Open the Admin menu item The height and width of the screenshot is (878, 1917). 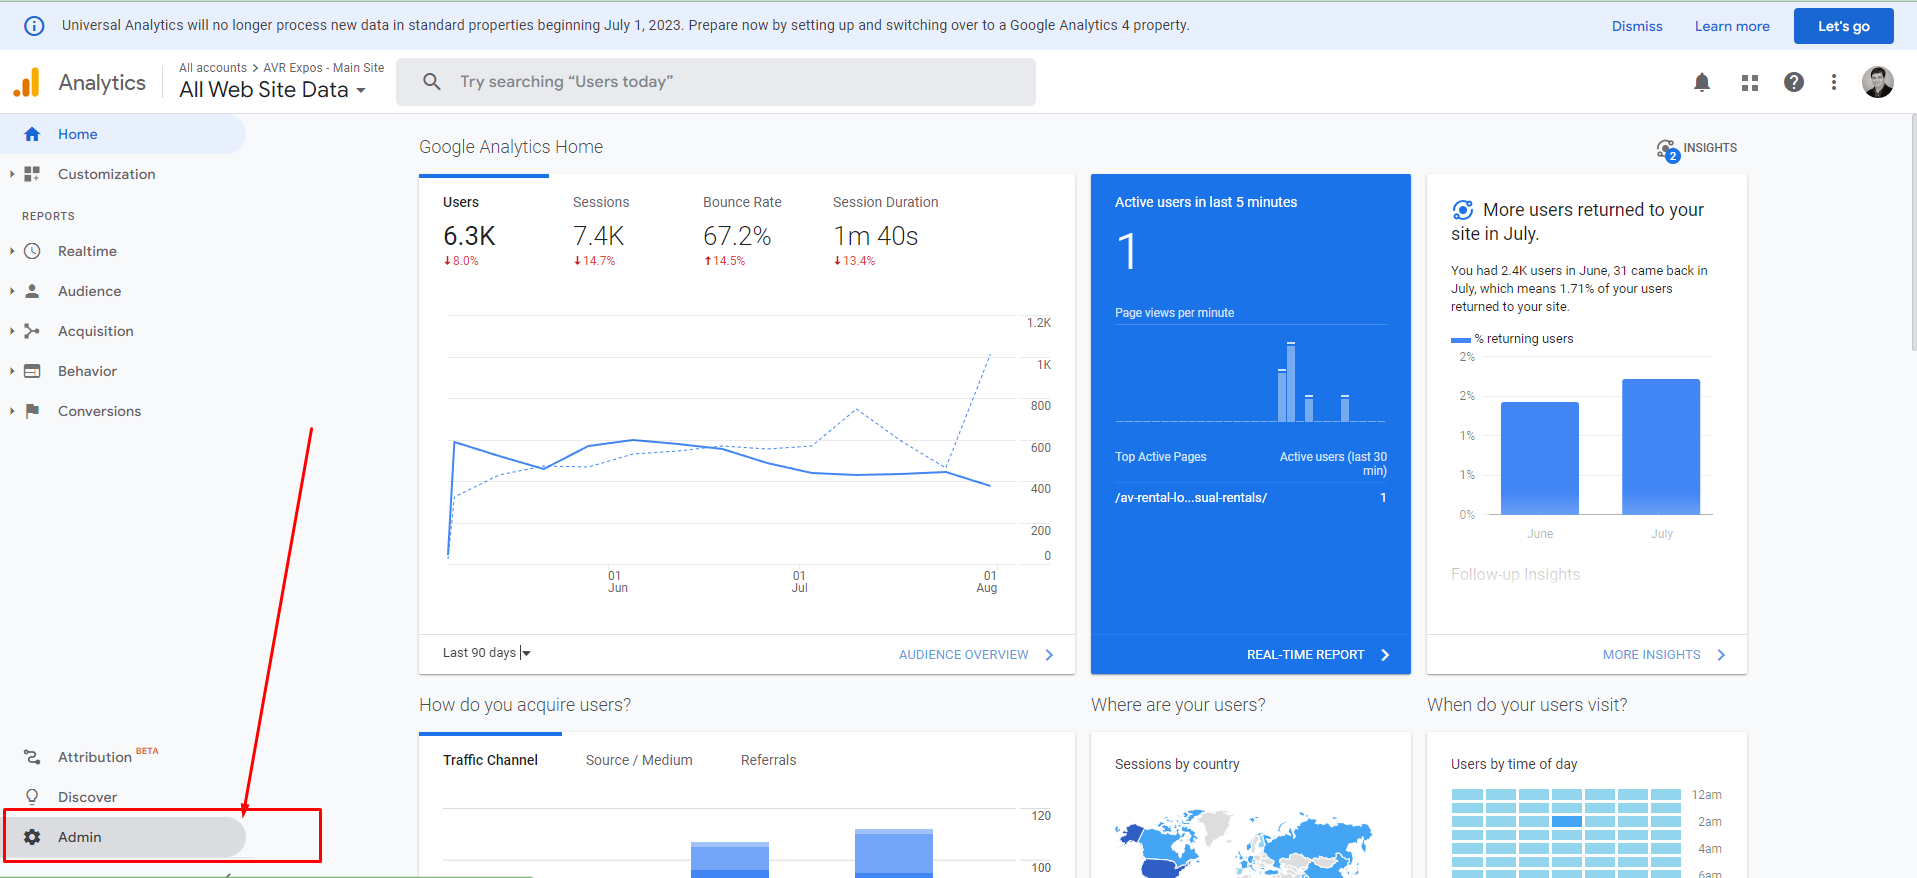pos(123,837)
